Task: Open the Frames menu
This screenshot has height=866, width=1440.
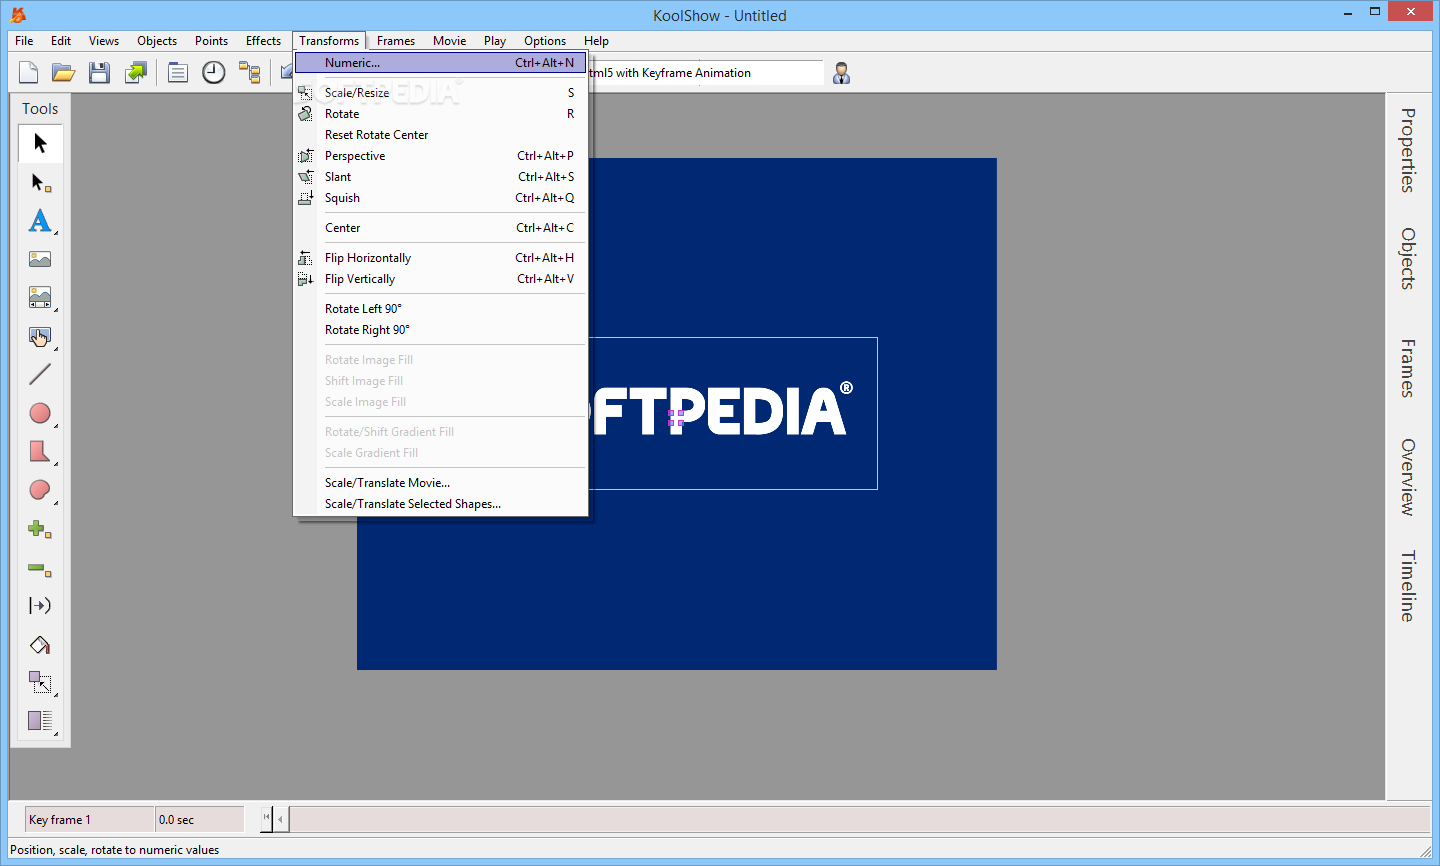Action: click(x=396, y=41)
